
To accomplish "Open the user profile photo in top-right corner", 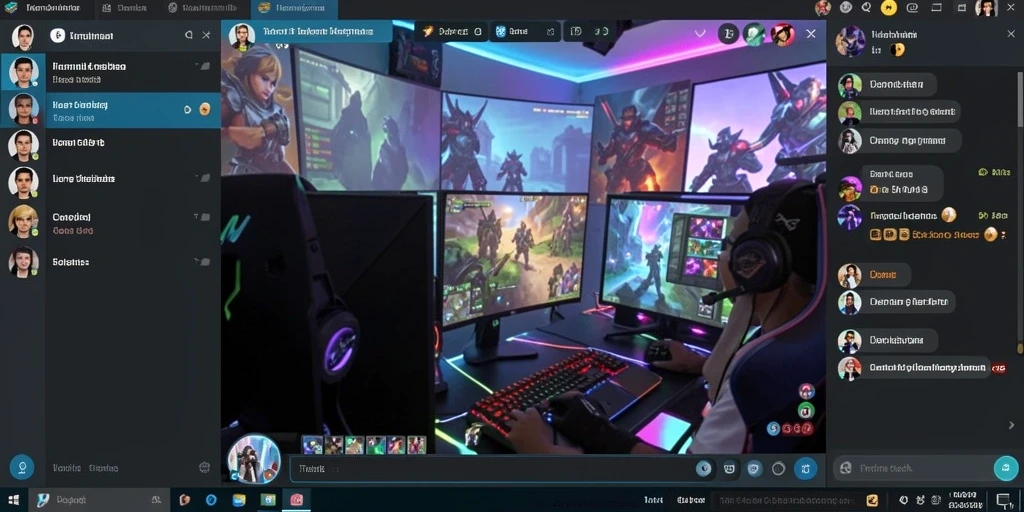I will pyautogui.click(x=986, y=8).
